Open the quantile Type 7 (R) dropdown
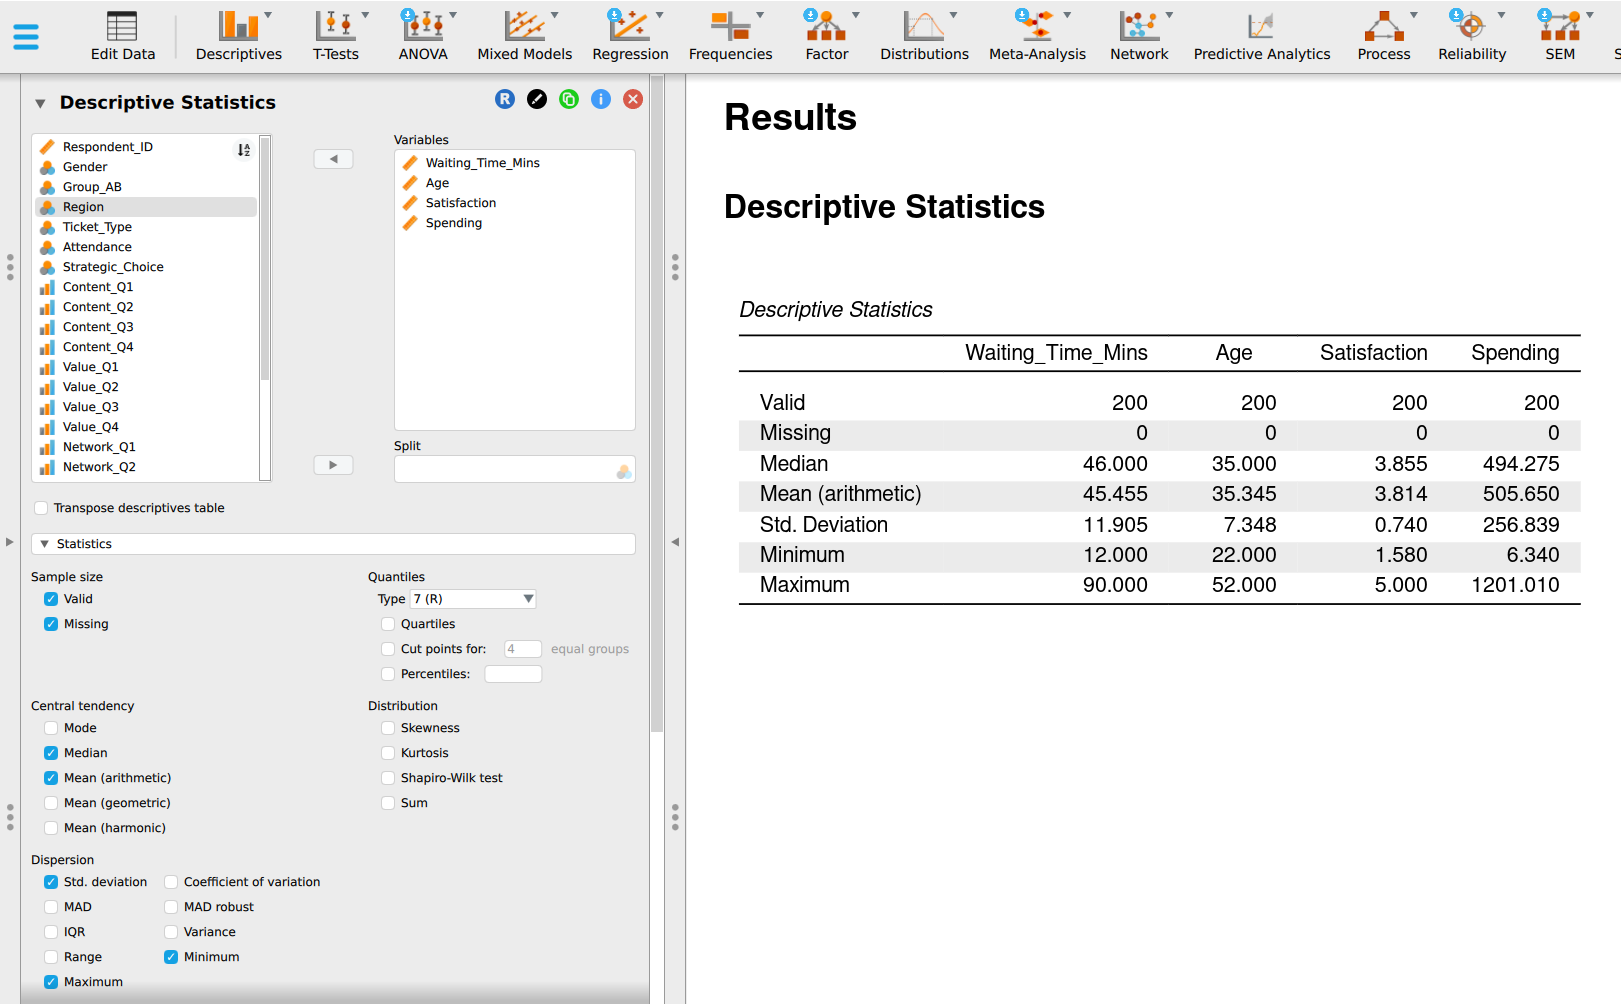The width and height of the screenshot is (1621, 1004). pyautogui.click(x=473, y=599)
